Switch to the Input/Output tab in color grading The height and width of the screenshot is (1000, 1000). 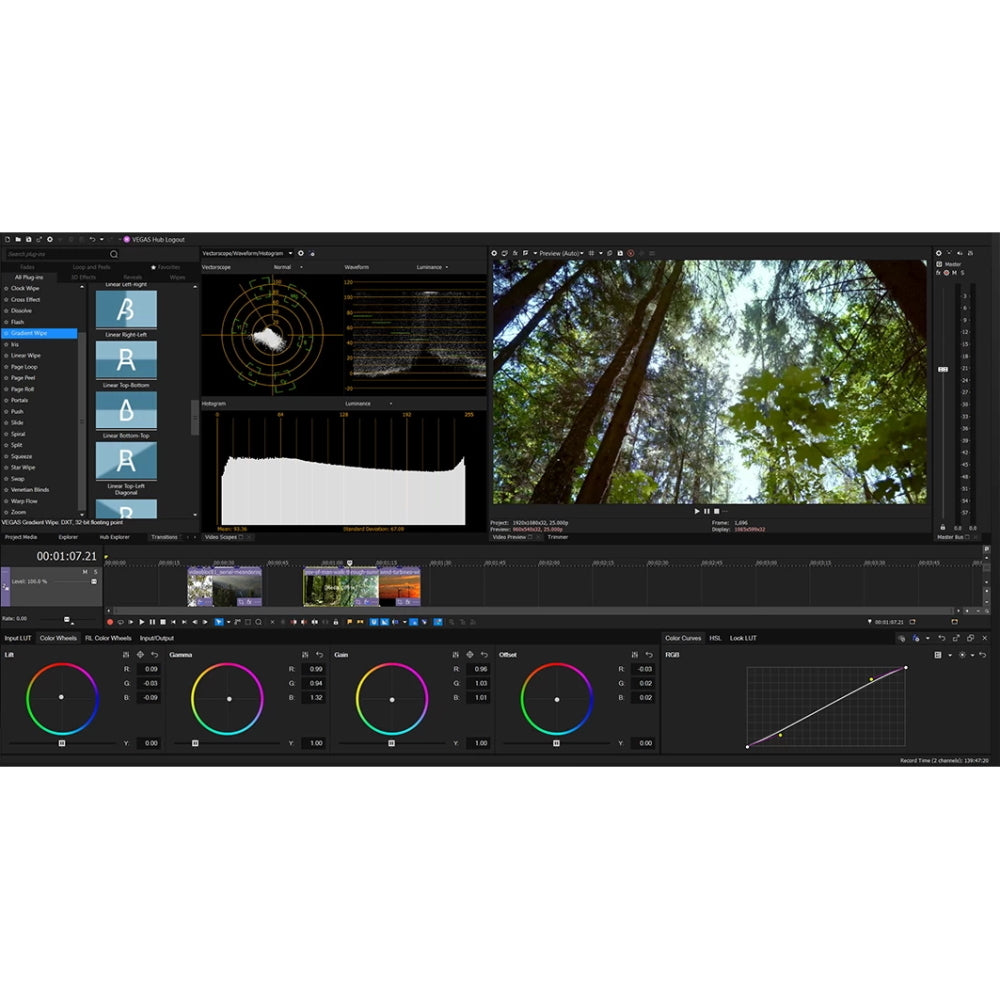157,637
